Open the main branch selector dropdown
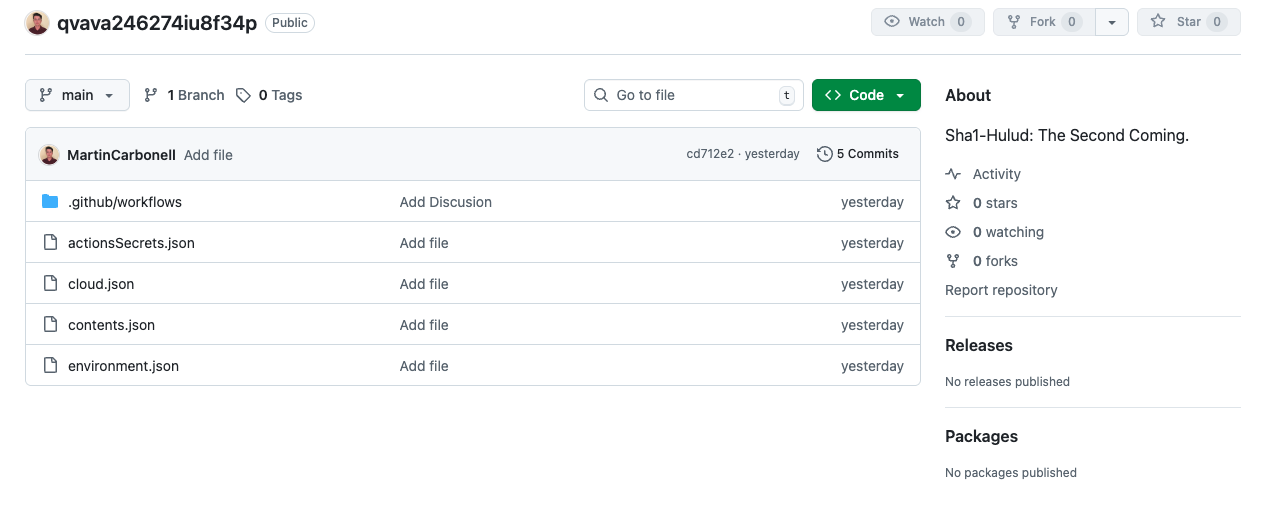 pos(77,95)
